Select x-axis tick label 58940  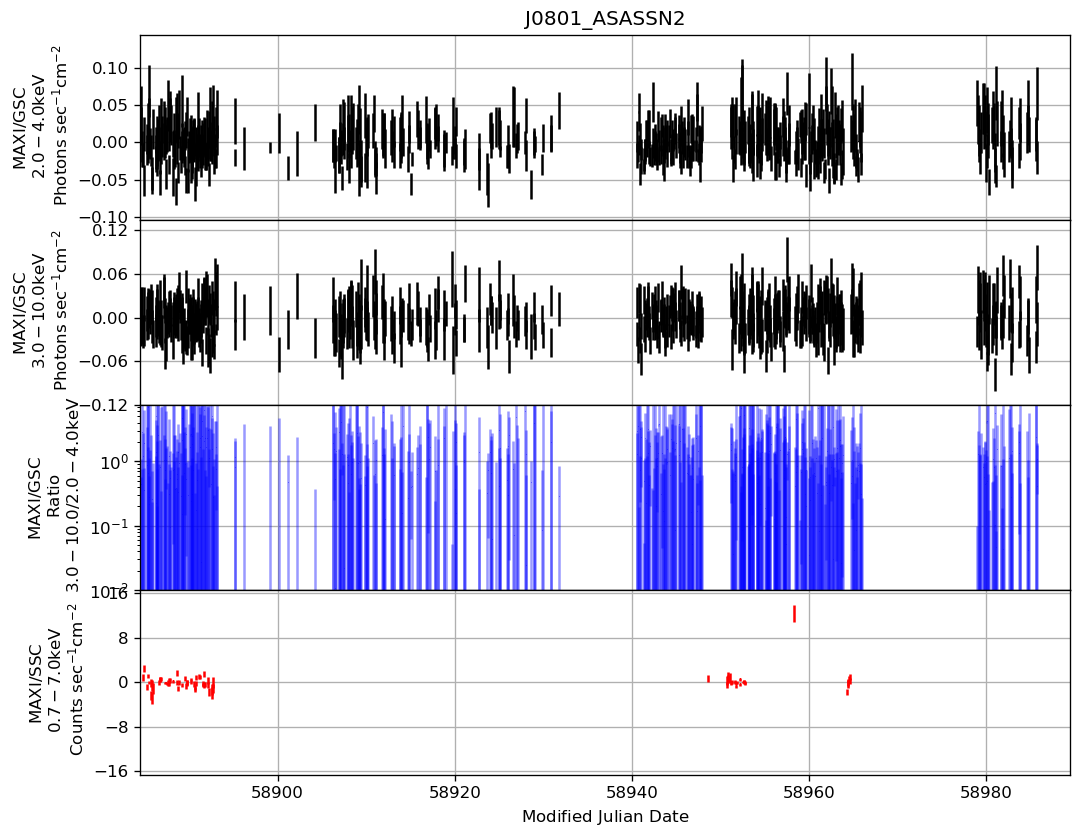pyautogui.click(x=632, y=791)
